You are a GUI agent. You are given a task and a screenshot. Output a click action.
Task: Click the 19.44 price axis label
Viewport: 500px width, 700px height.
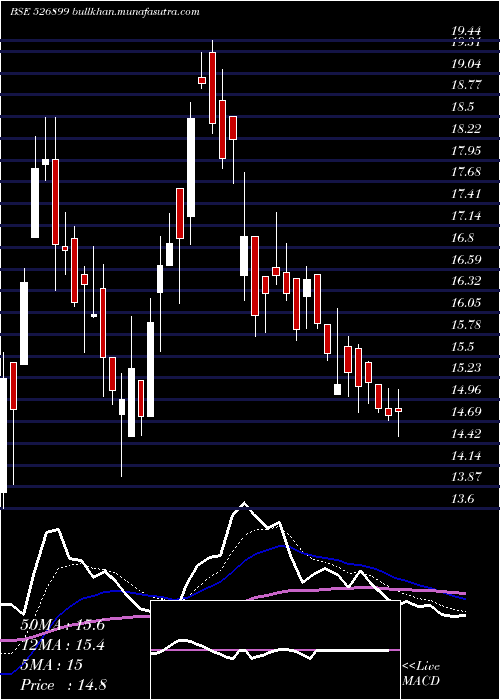pyautogui.click(x=466, y=31)
